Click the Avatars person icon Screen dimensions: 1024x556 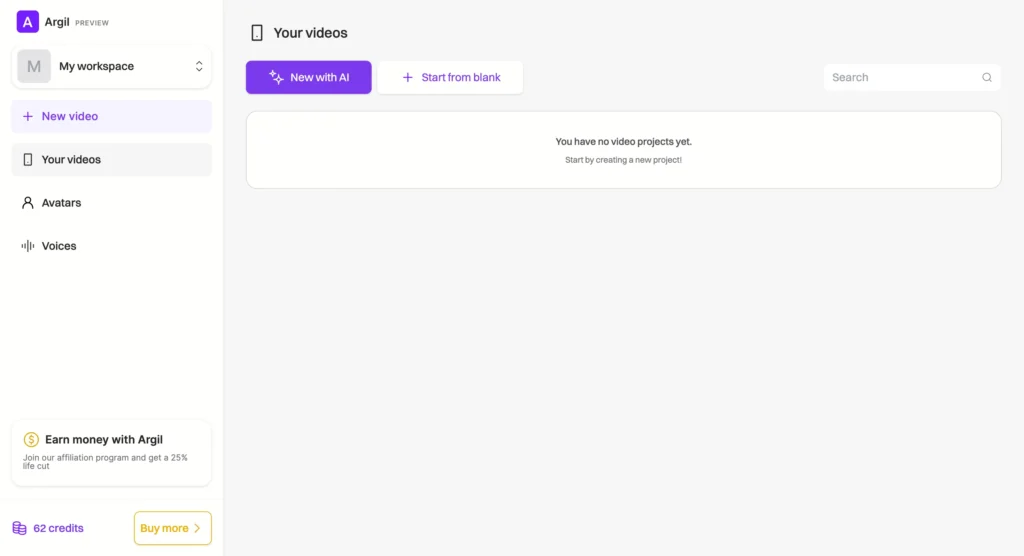click(27, 203)
